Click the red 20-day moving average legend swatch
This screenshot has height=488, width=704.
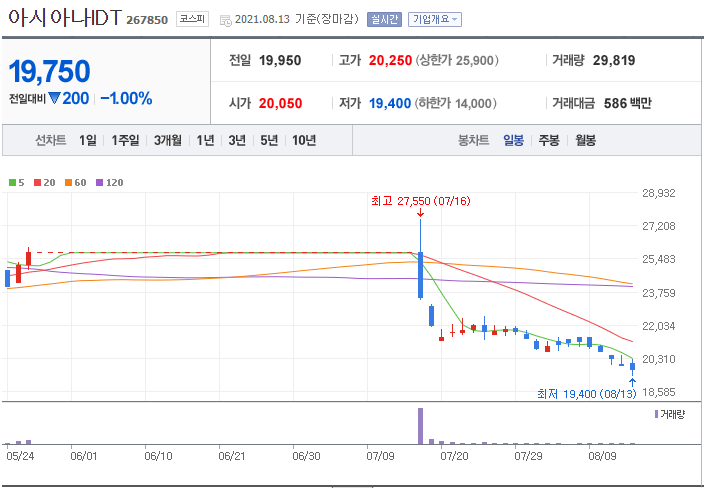coord(37,183)
